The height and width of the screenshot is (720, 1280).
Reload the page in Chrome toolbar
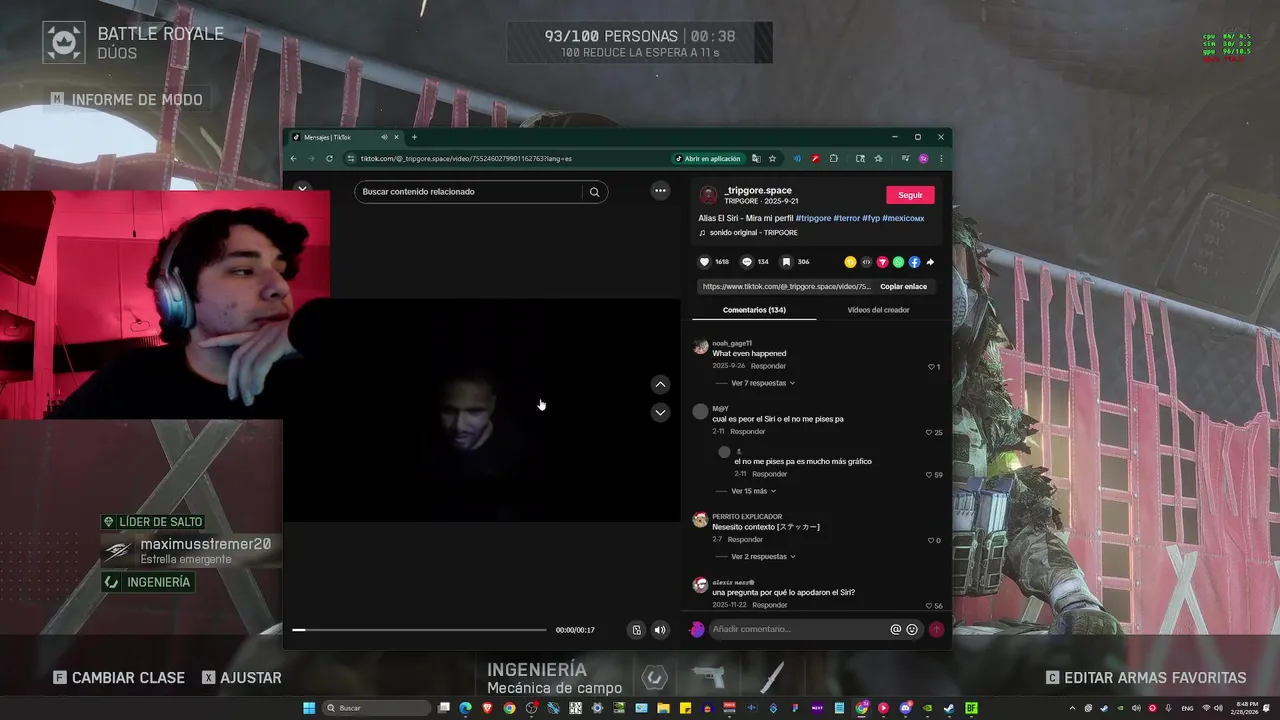(329, 158)
